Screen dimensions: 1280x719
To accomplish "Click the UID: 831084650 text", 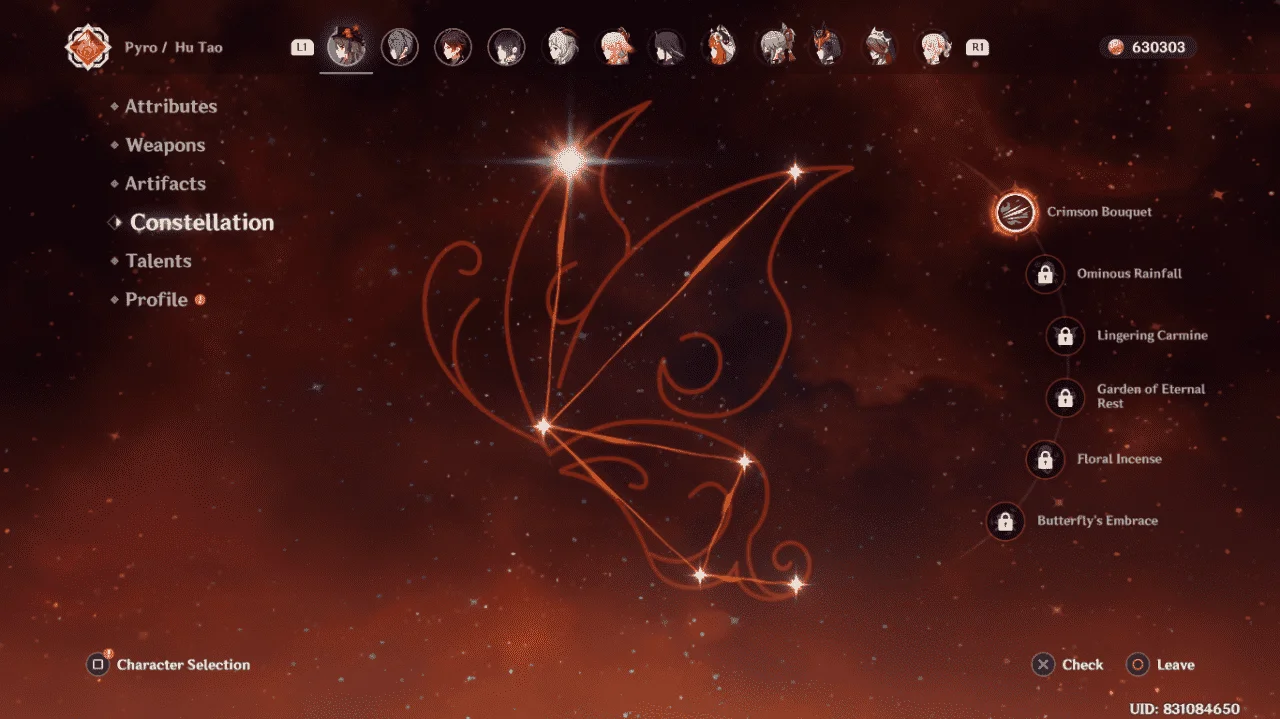I will 1185,709.
